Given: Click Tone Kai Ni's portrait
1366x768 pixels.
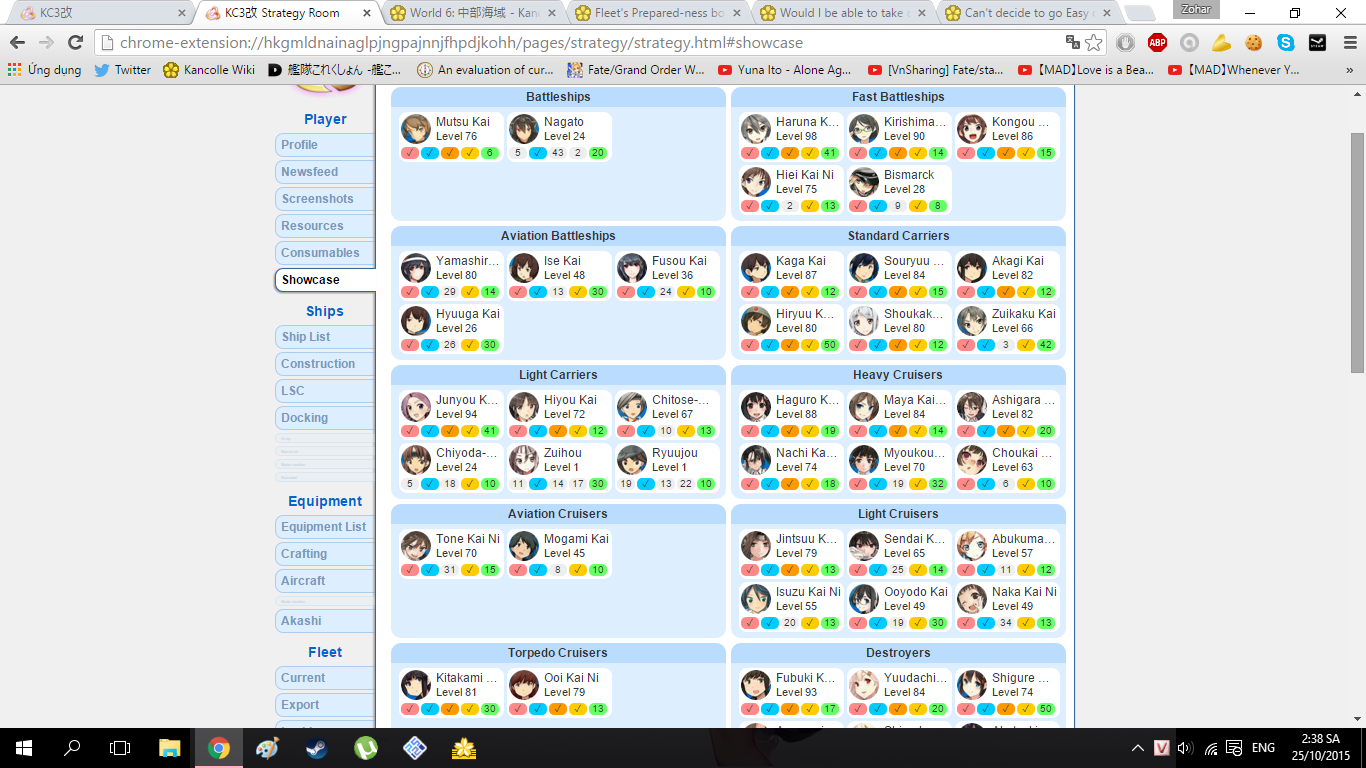Looking at the screenshot, I should click(416, 546).
